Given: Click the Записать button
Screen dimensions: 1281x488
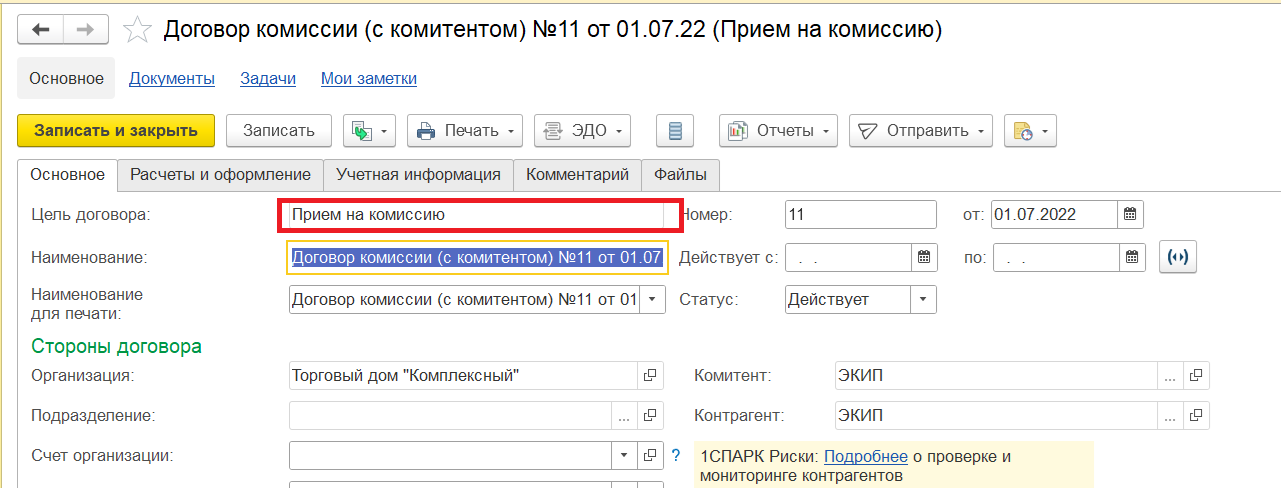Looking at the screenshot, I should (279, 130).
